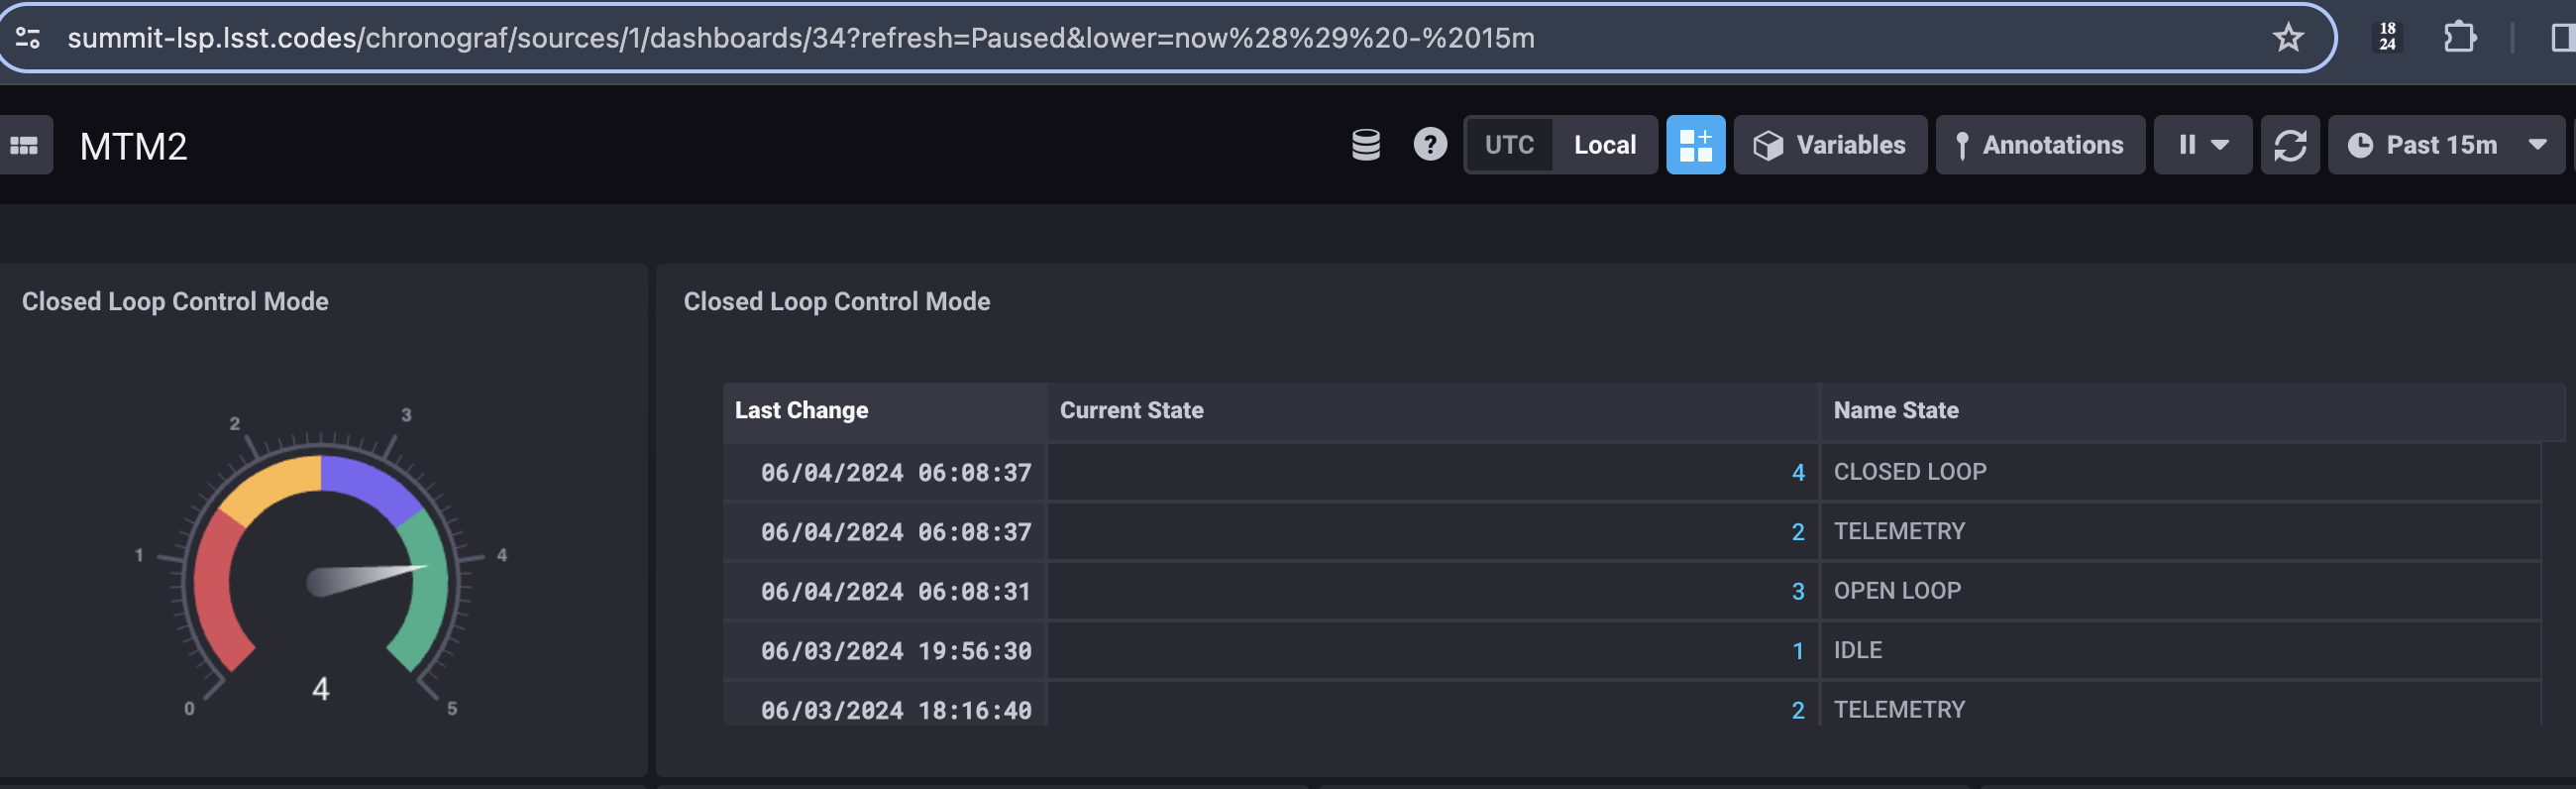2576x789 pixels.
Task: Click the Annotations button
Action: pos(2039,145)
